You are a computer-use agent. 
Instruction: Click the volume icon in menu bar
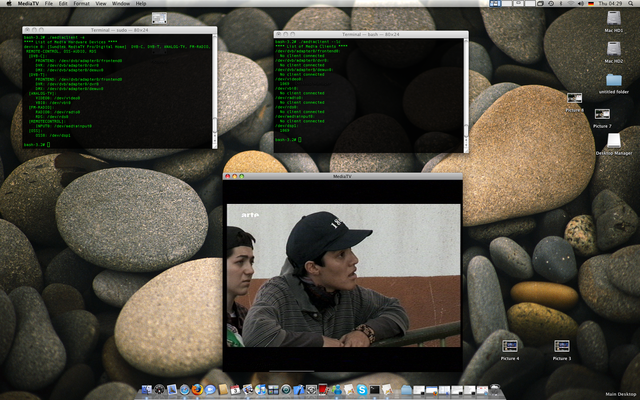(x=581, y=3)
